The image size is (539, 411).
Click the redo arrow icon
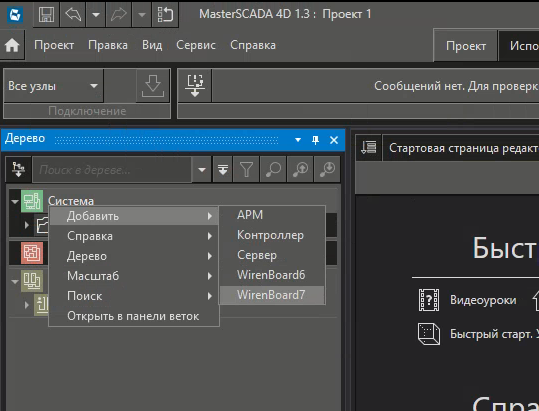[x=119, y=15]
